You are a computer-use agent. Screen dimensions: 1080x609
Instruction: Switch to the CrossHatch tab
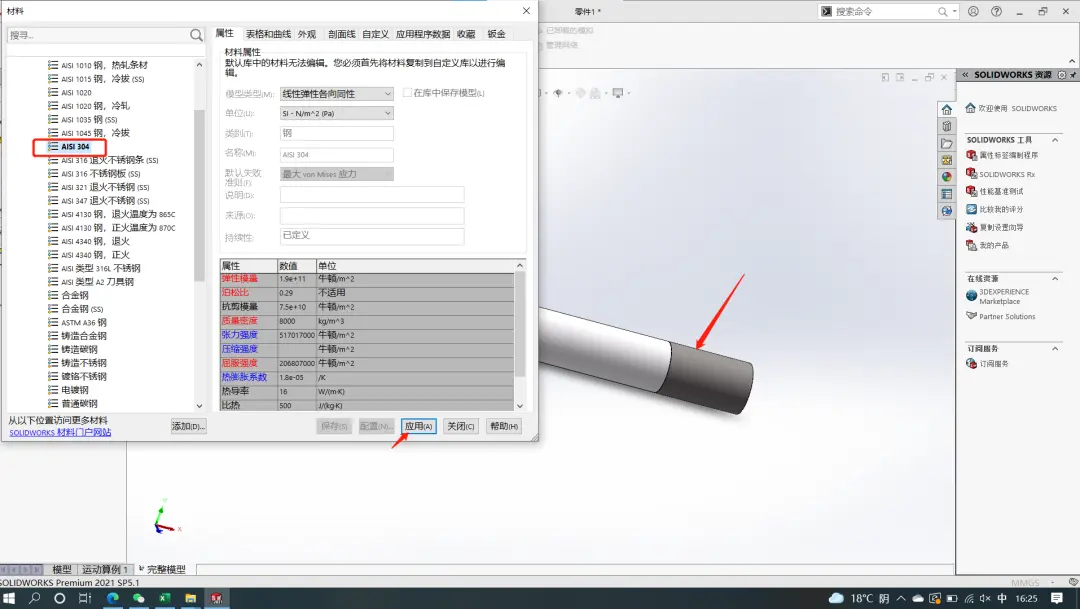341,34
